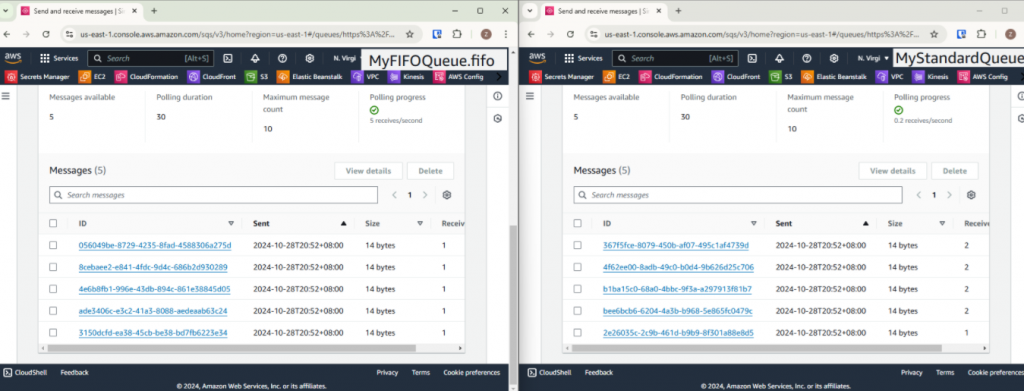Open message ID bee6bcb6 link in Standard queue
The image size is (1024, 391).
678,311
